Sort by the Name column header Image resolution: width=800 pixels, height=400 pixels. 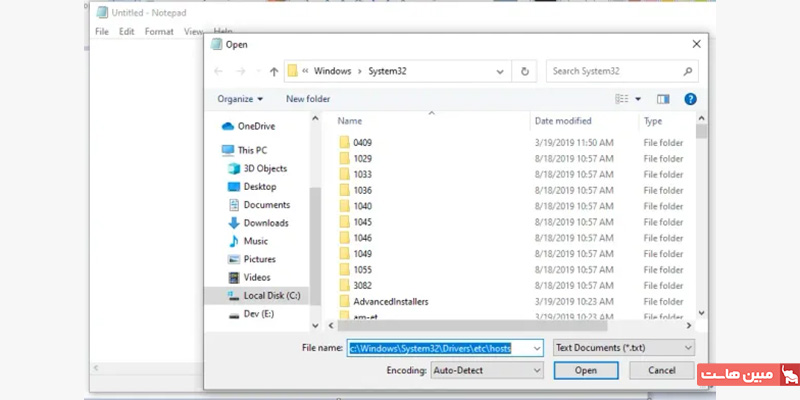pyautogui.click(x=349, y=121)
